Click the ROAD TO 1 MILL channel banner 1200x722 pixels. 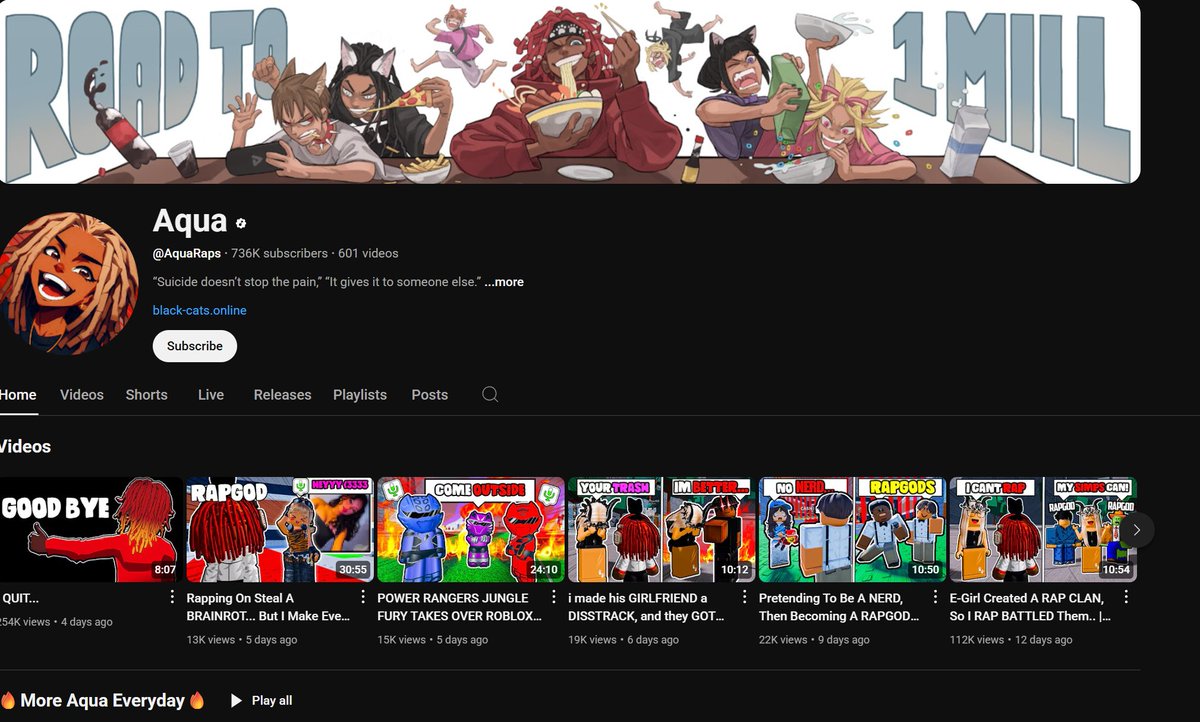pos(570,92)
